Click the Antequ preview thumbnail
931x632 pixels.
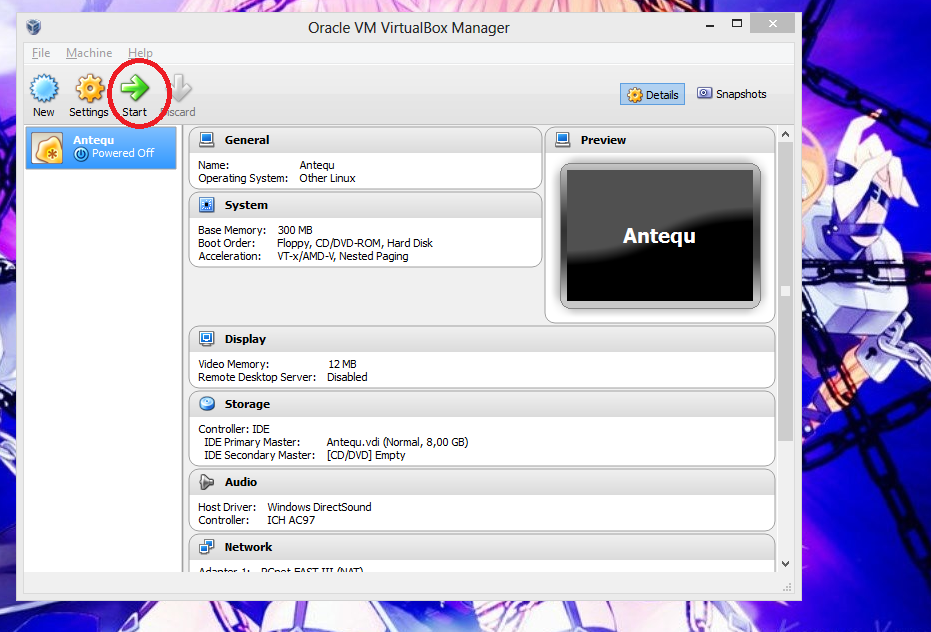click(660, 236)
